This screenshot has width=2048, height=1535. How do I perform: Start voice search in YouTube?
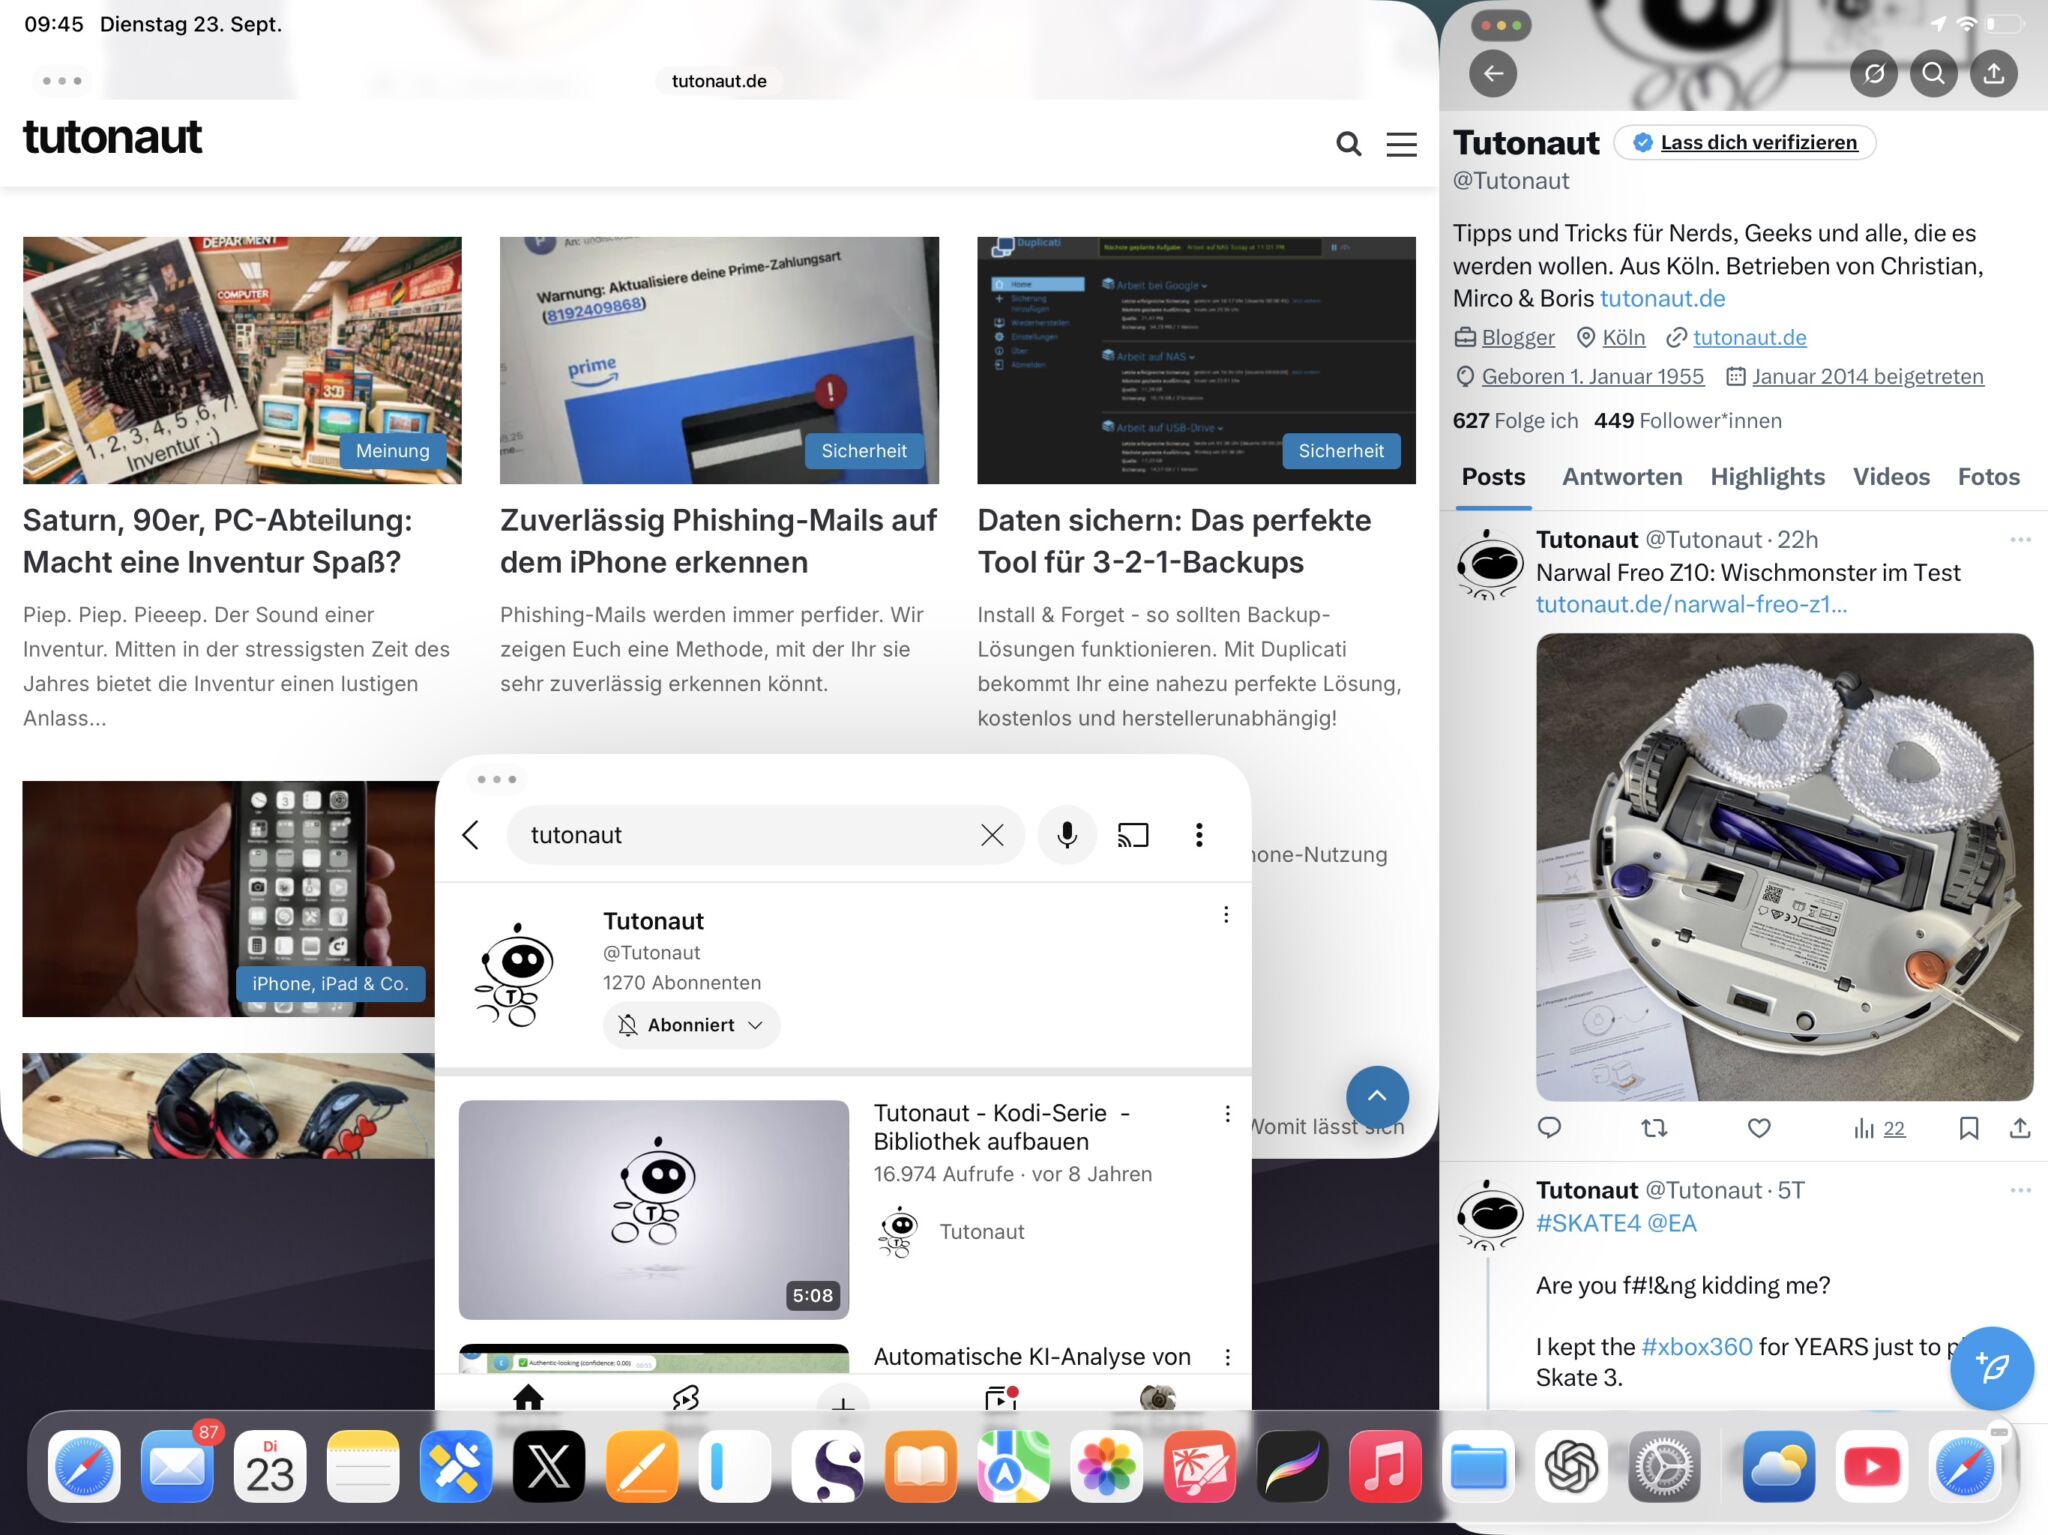point(1067,835)
